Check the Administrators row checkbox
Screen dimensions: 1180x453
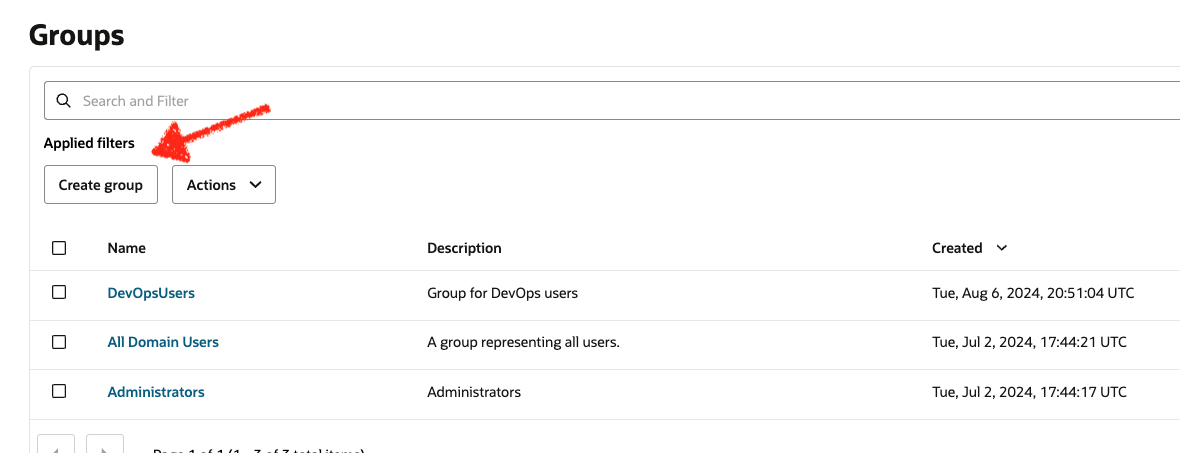click(59, 391)
